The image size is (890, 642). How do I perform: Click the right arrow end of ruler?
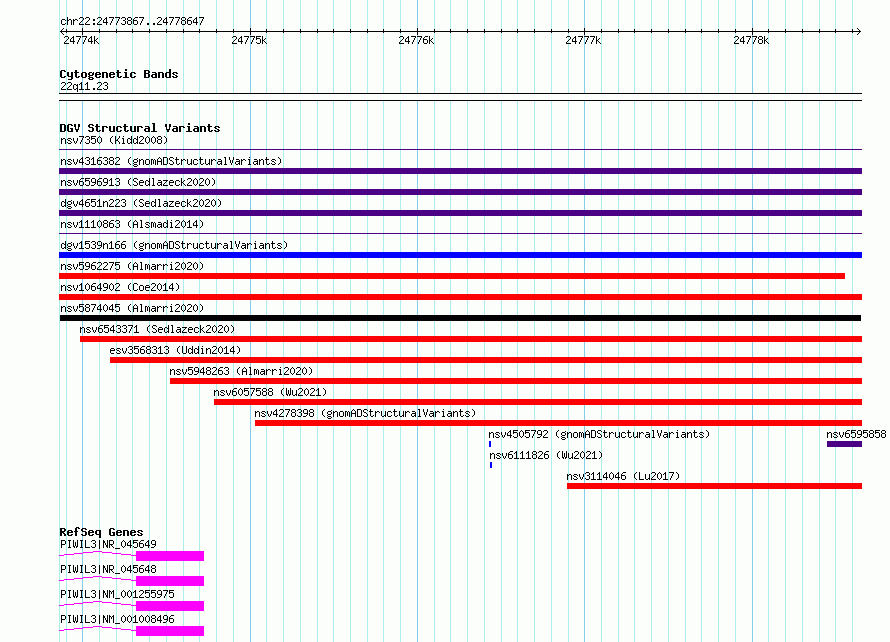858,31
